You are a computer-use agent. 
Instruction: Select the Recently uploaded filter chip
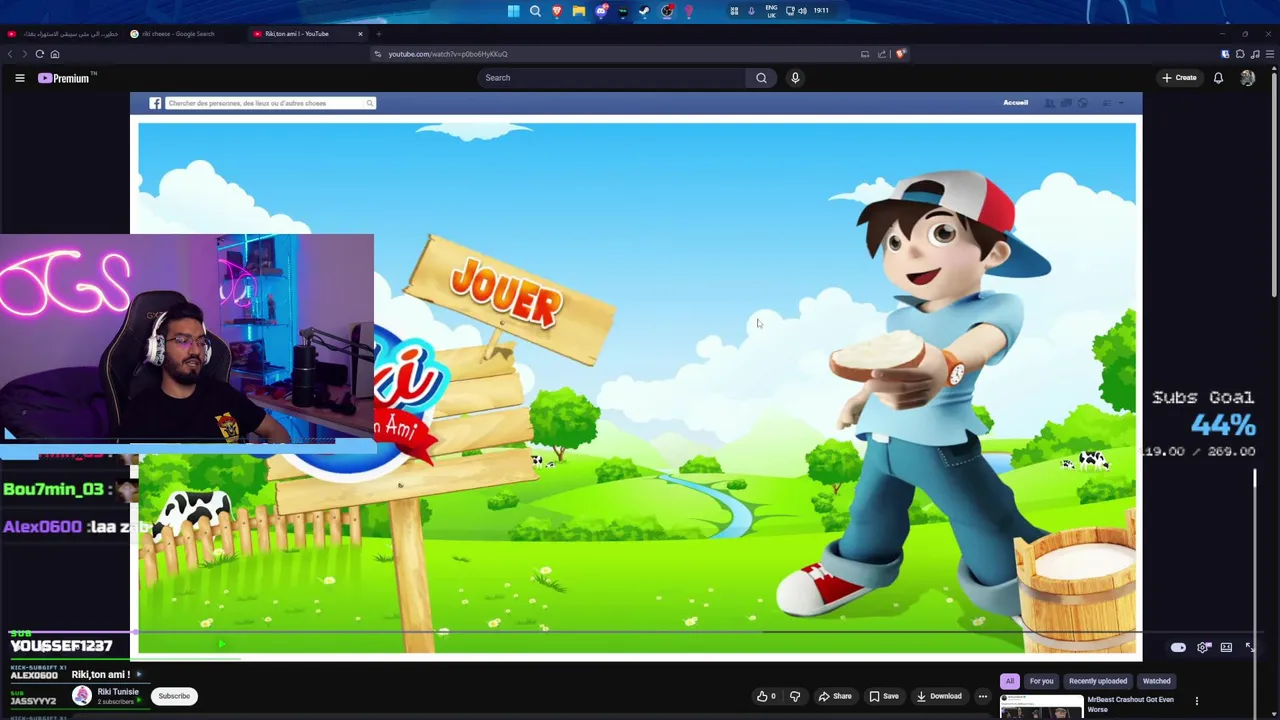(x=1098, y=681)
